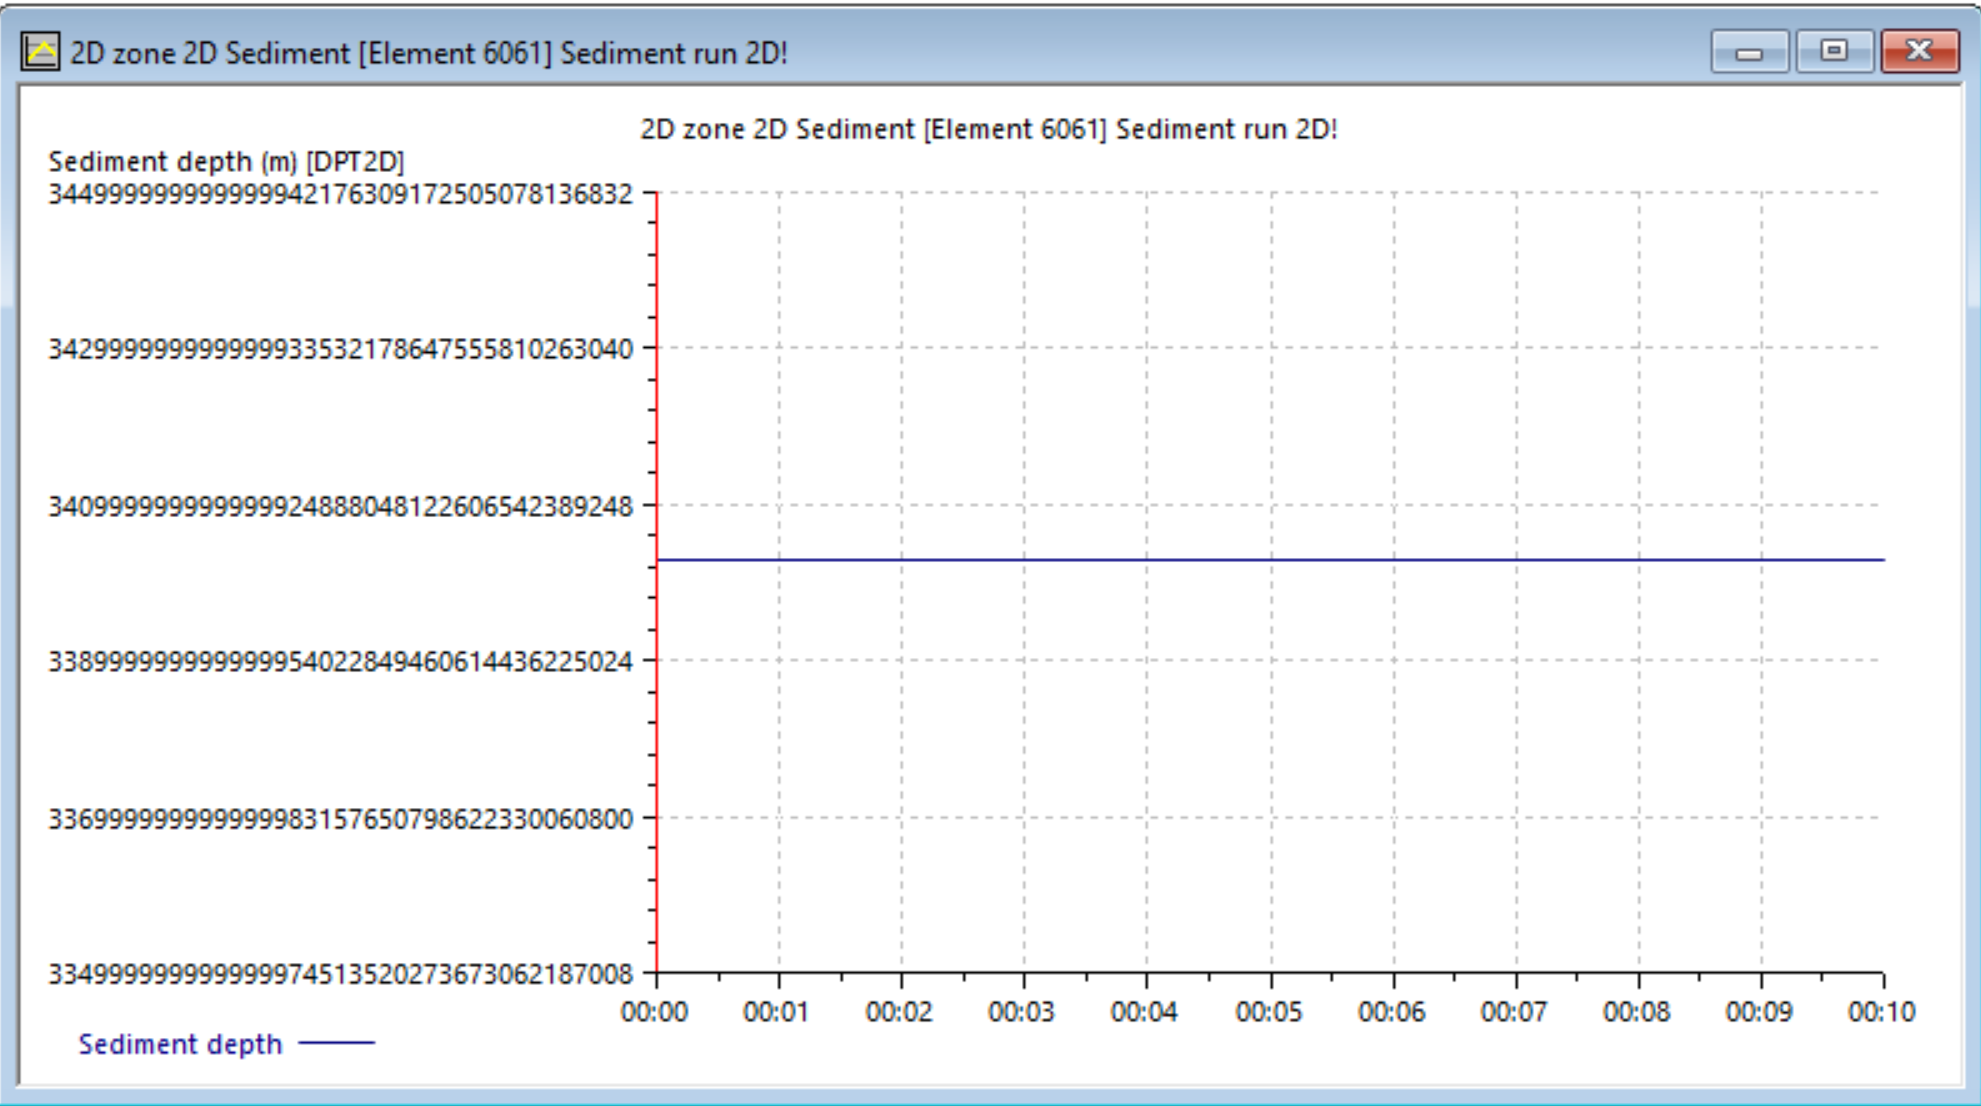Open the y-axis label Sediment depth (m) [DPT2D]
The image size is (1981, 1106).
pos(228,160)
